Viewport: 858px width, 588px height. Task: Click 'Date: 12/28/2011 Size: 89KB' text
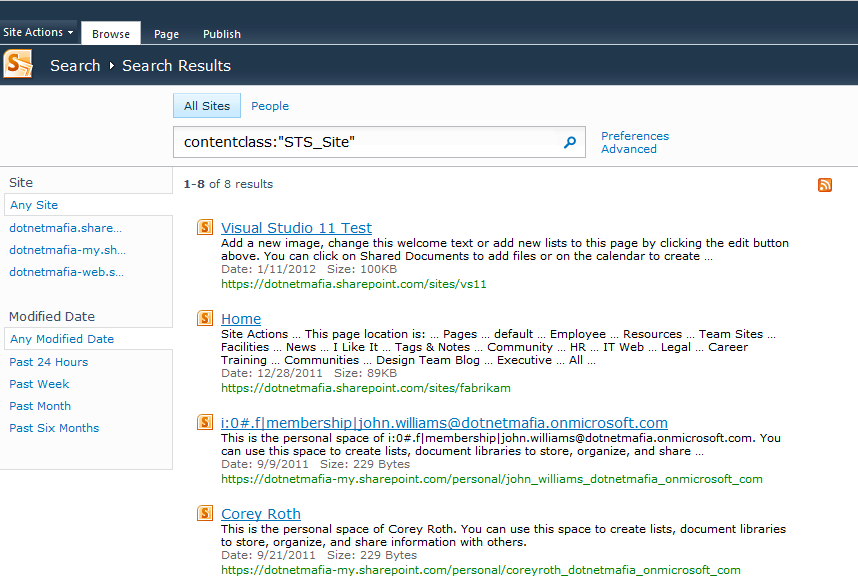tap(309, 372)
